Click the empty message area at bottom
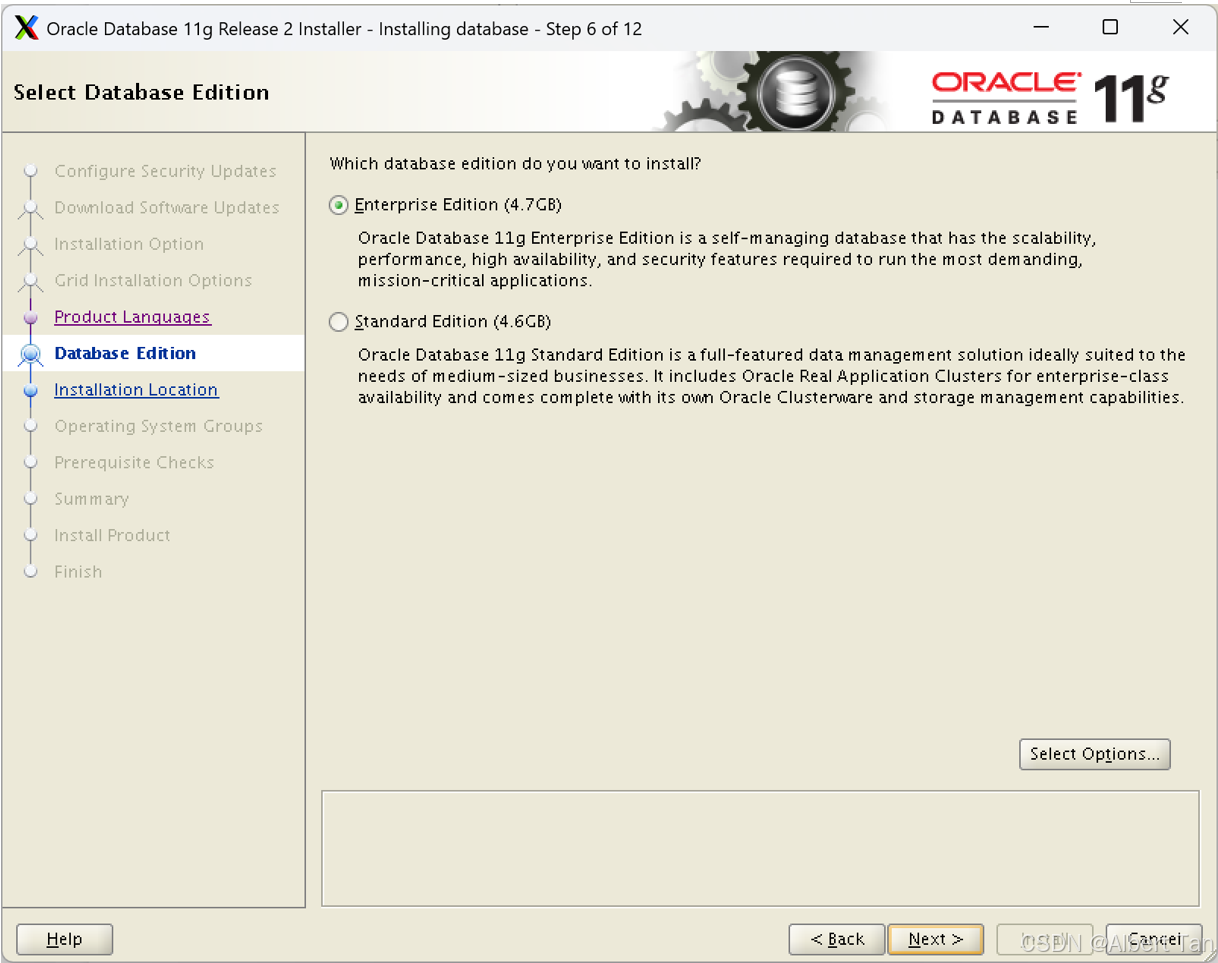The height and width of the screenshot is (963, 1218). tap(760, 849)
